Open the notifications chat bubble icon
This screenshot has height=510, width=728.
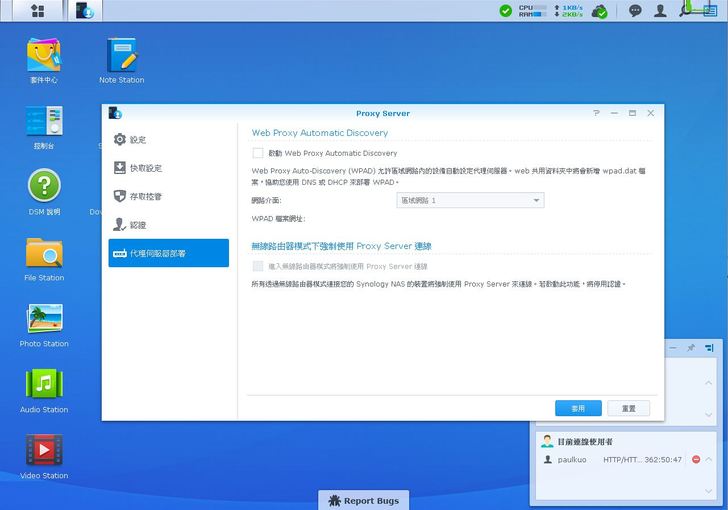tap(635, 11)
